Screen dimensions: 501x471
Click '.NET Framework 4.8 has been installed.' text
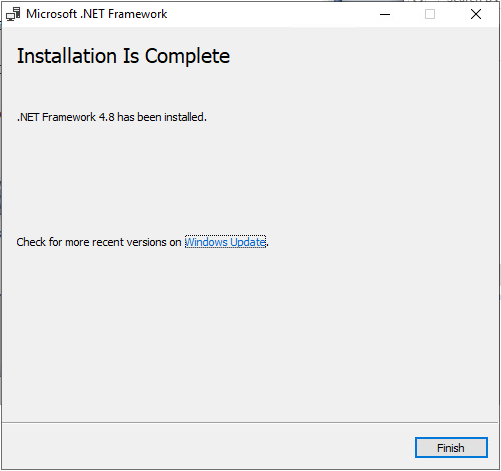point(112,117)
